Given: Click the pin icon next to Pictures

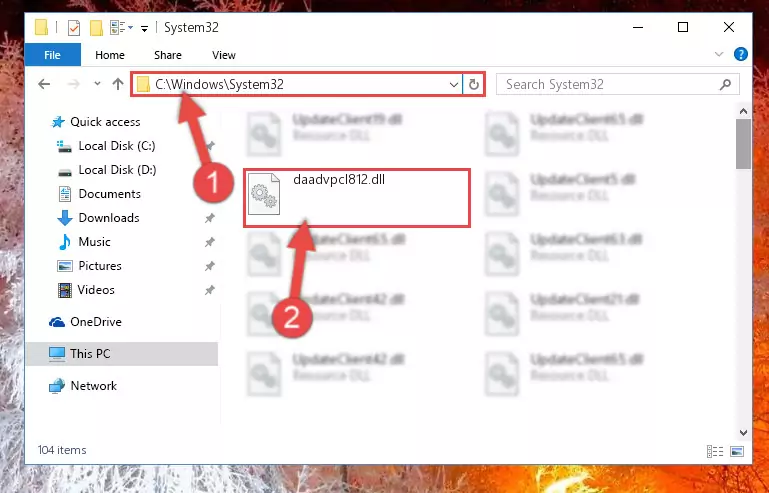Looking at the screenshot, I should [210, 266].
